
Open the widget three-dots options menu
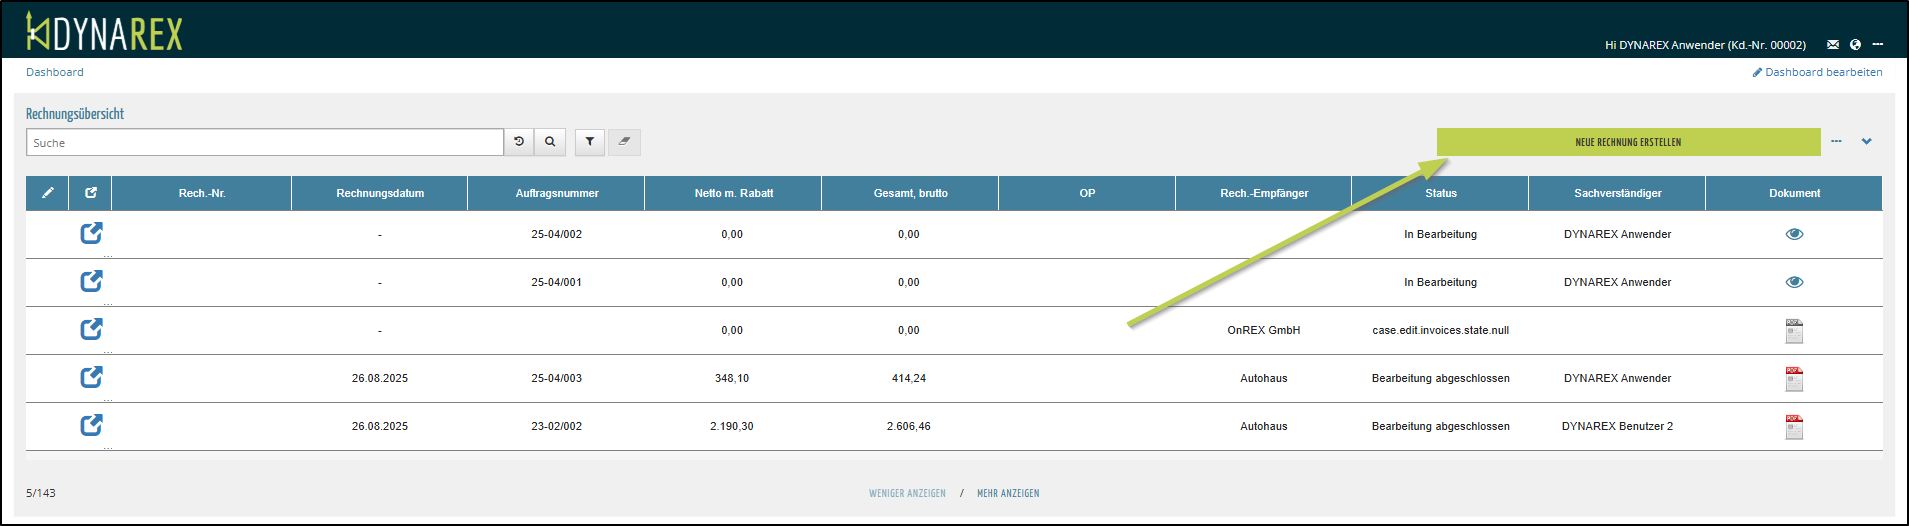(1836, 142)
